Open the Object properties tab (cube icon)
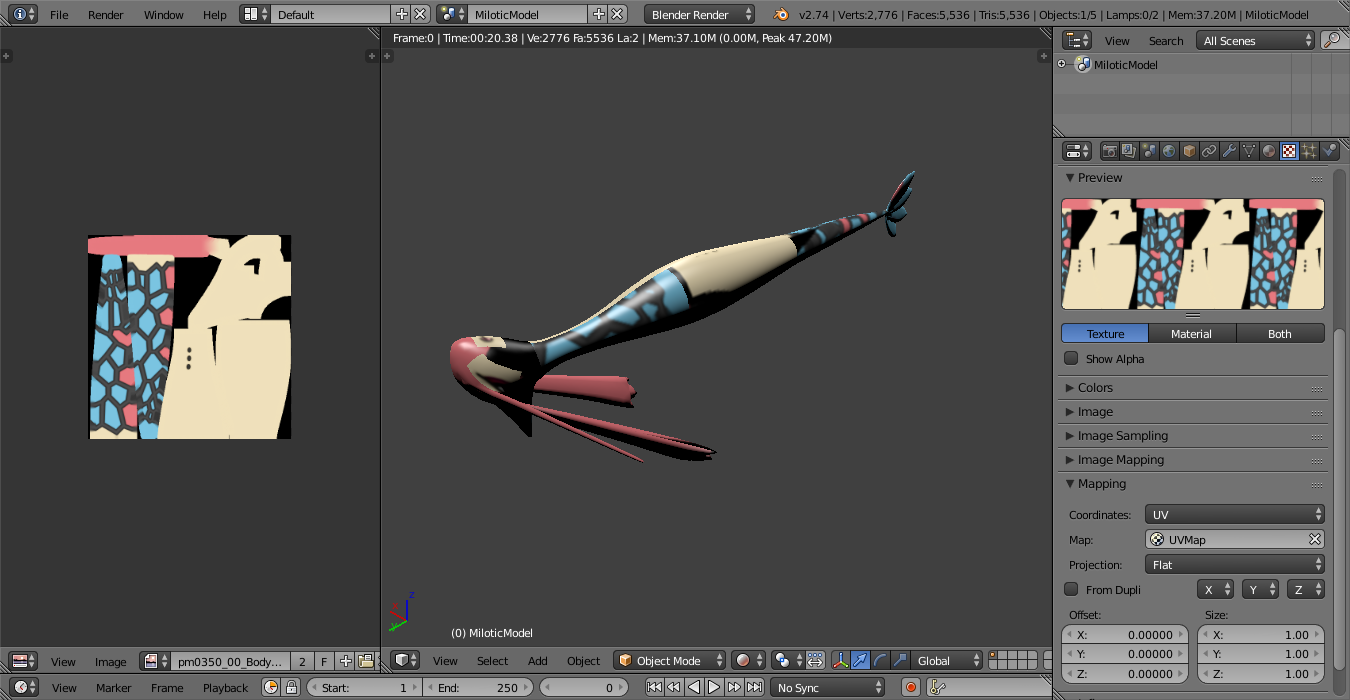Viewport: 1350px width, 700px height. coord(1189,151)
